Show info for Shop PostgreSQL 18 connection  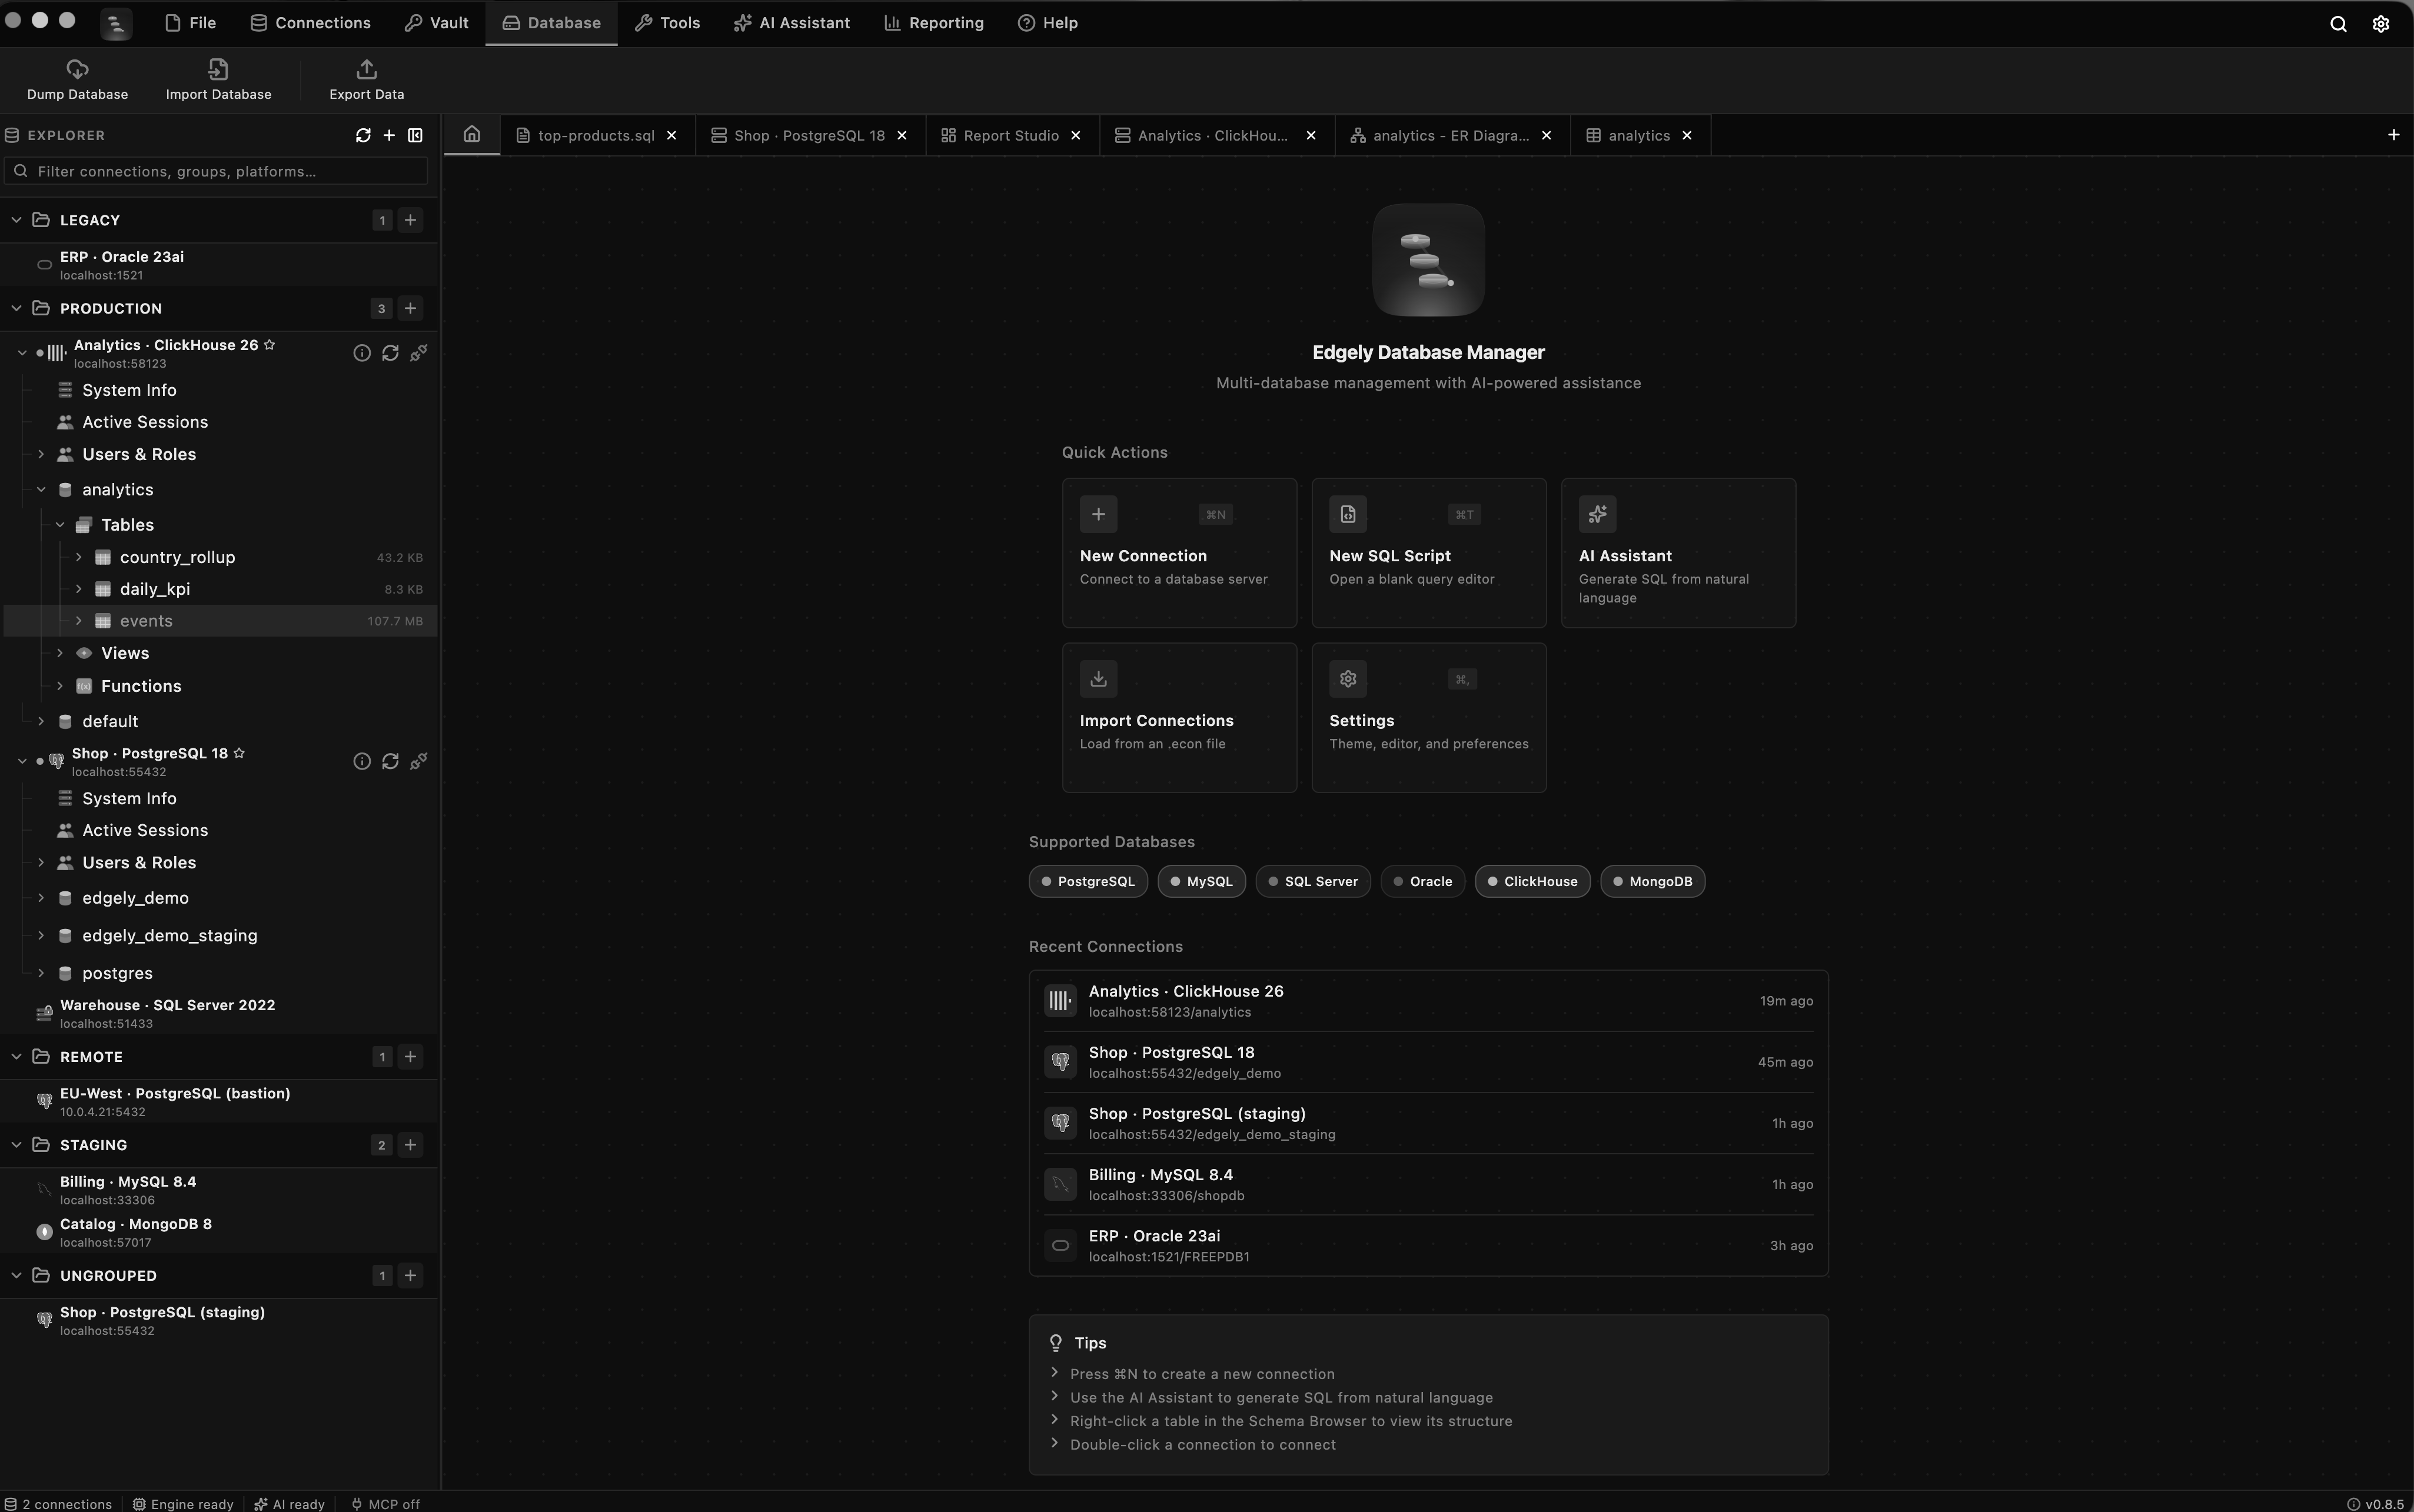(x=362, y=762)
